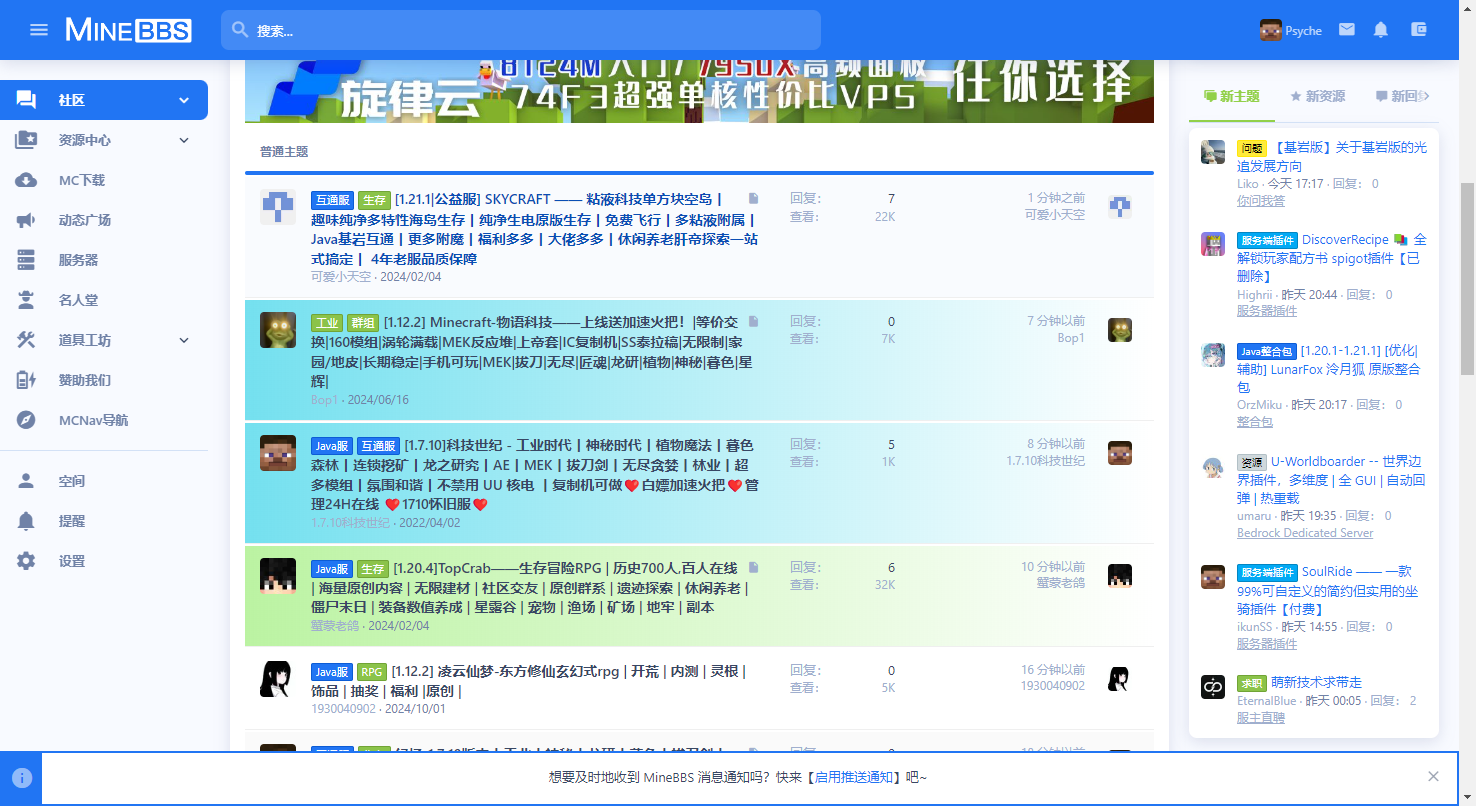Open the mail inbox icon

coord(1347,30)
